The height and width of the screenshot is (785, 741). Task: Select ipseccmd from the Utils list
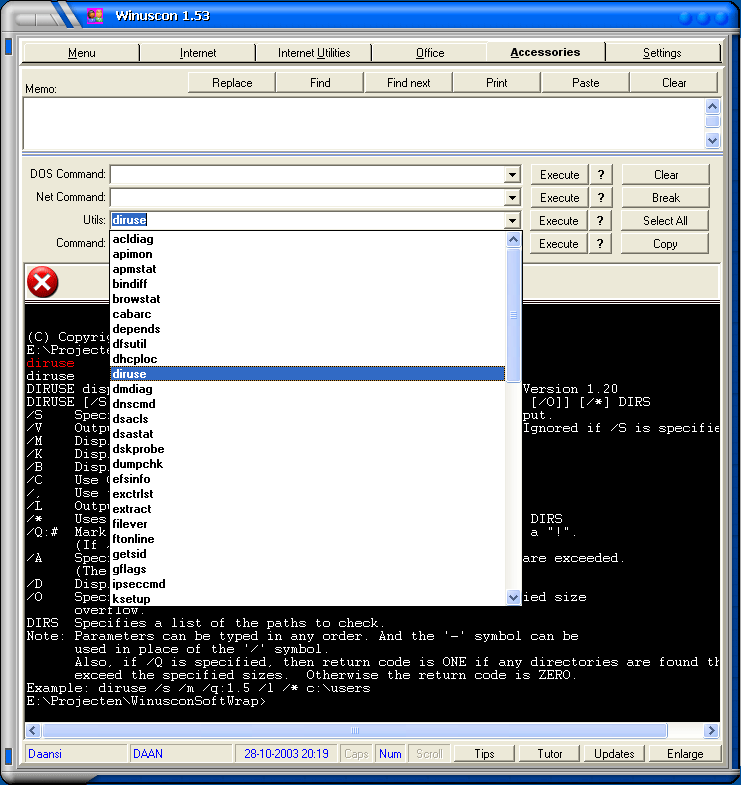(307, 584)
